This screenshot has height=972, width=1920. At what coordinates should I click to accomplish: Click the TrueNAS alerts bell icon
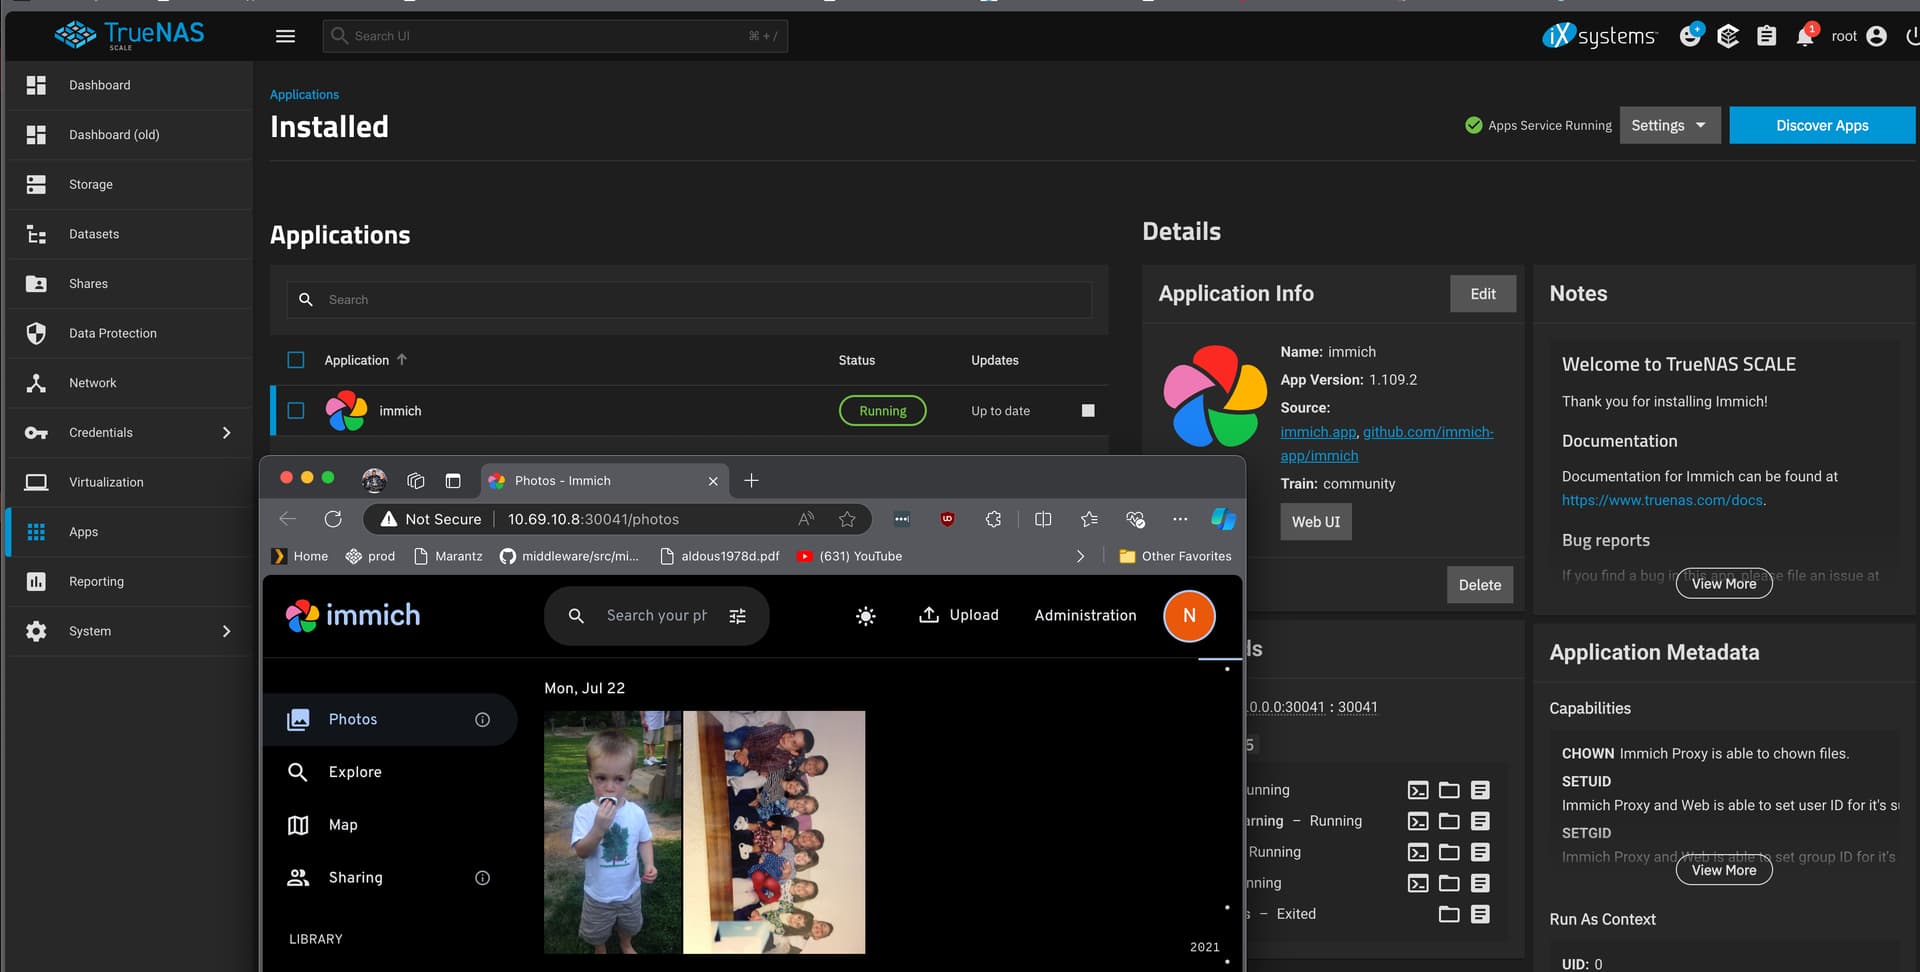(x=1804, y=37)
